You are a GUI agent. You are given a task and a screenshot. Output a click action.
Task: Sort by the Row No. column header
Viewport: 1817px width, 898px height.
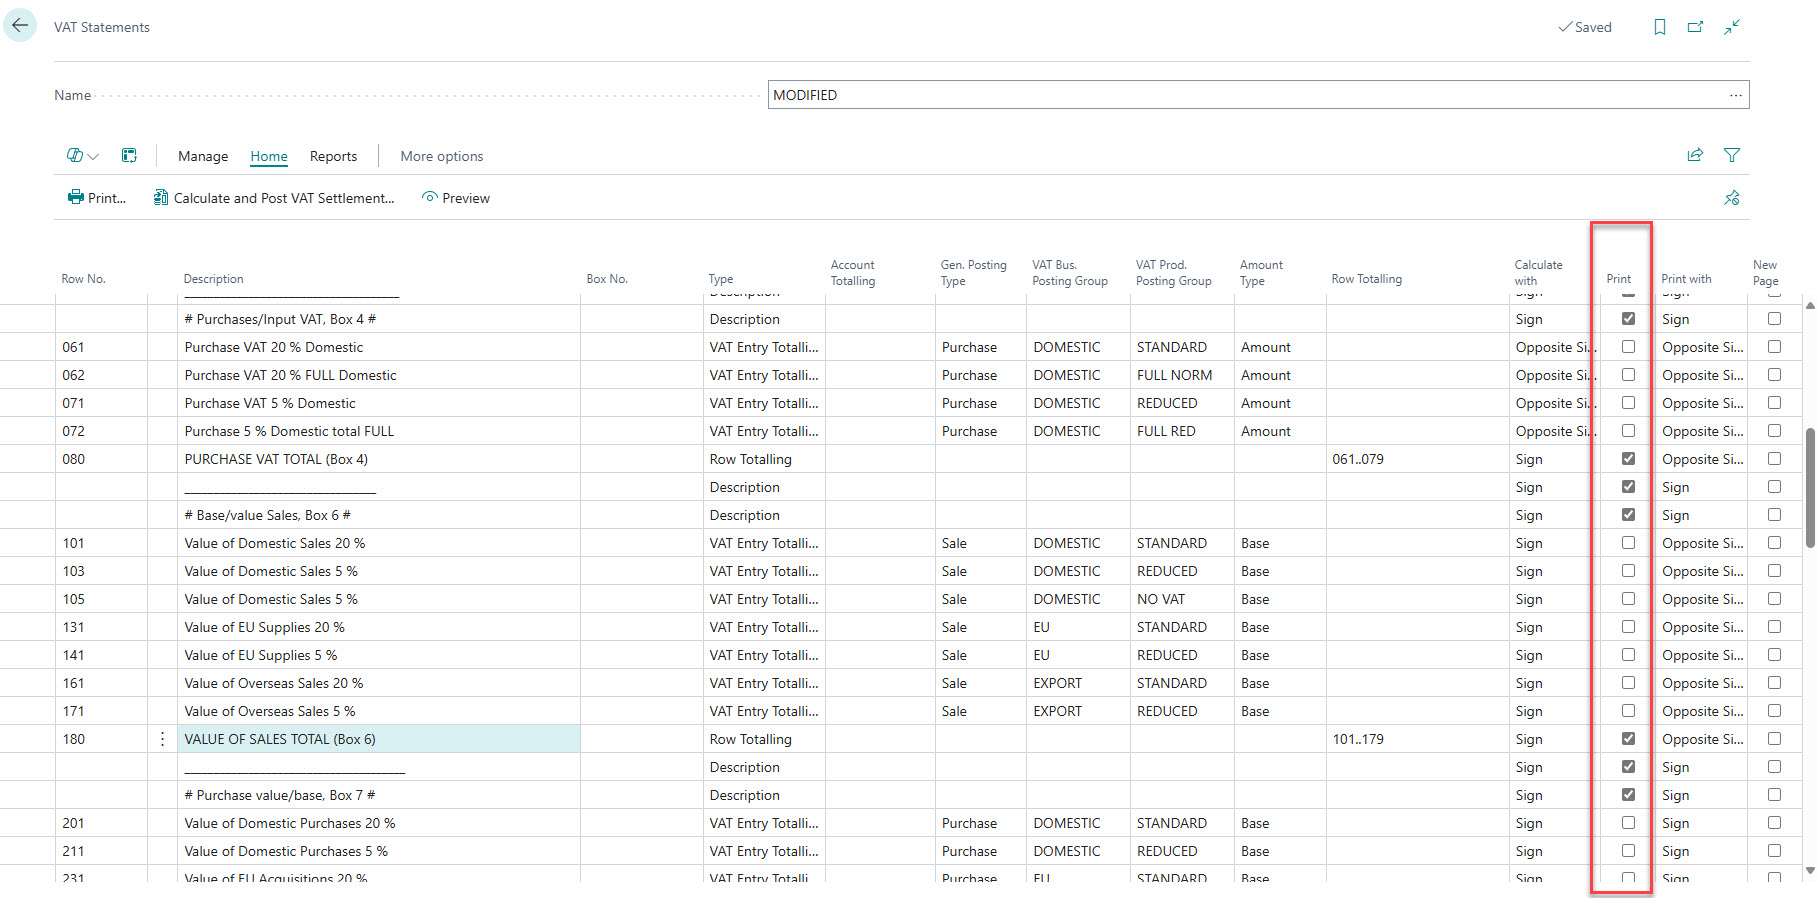tap(83, 279)
